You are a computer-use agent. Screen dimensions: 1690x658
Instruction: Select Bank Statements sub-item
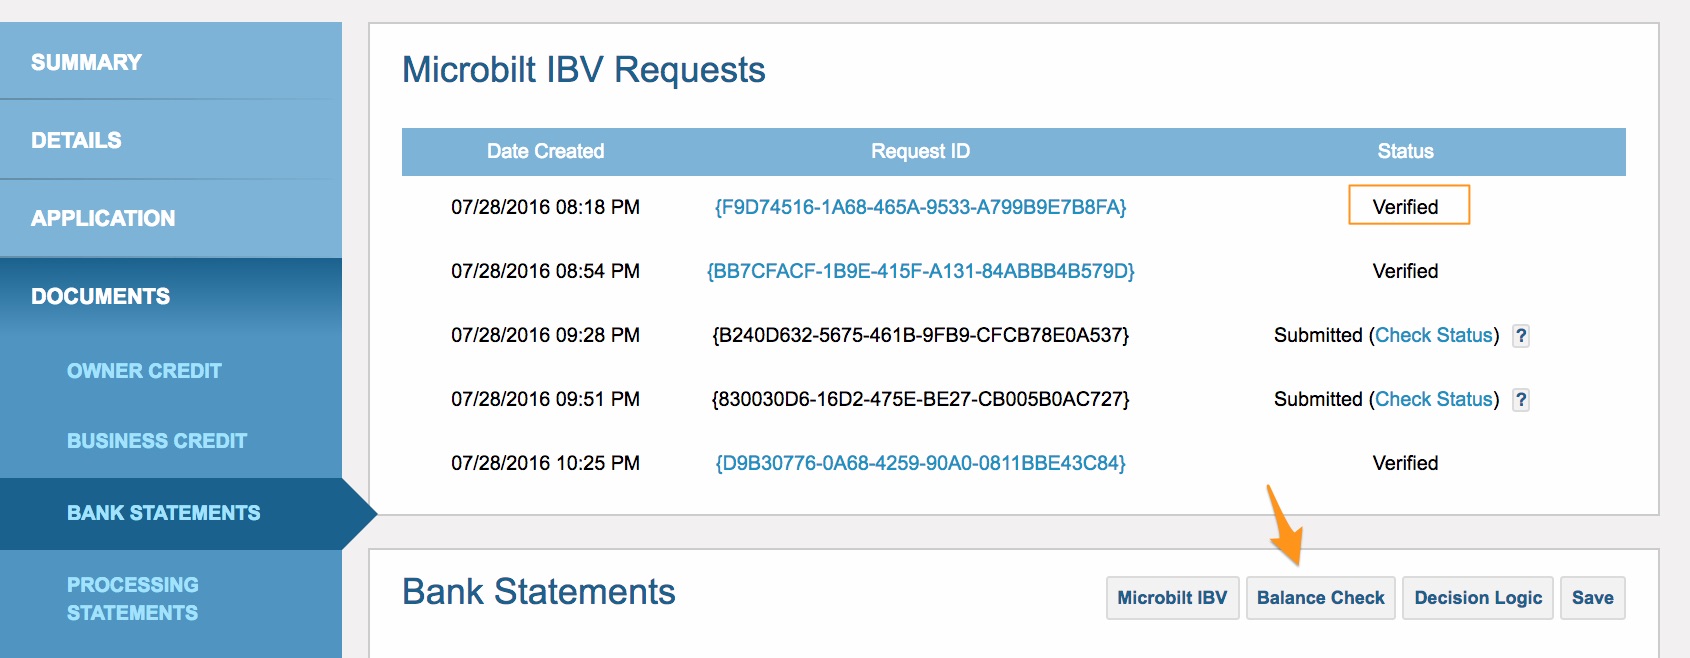(171, 513)
